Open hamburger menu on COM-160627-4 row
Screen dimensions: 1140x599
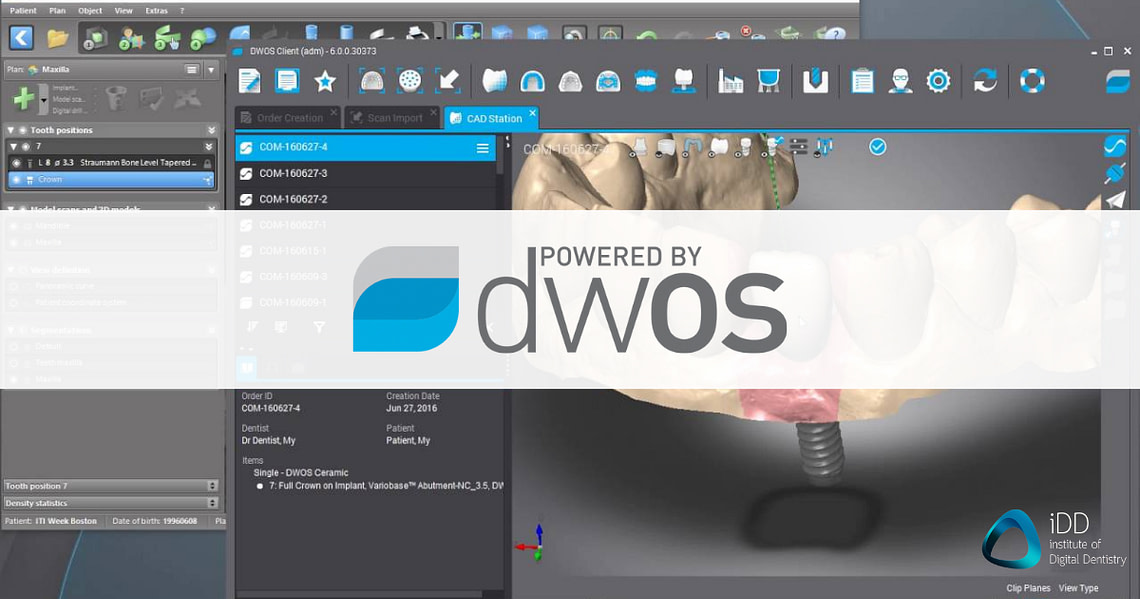483,148
